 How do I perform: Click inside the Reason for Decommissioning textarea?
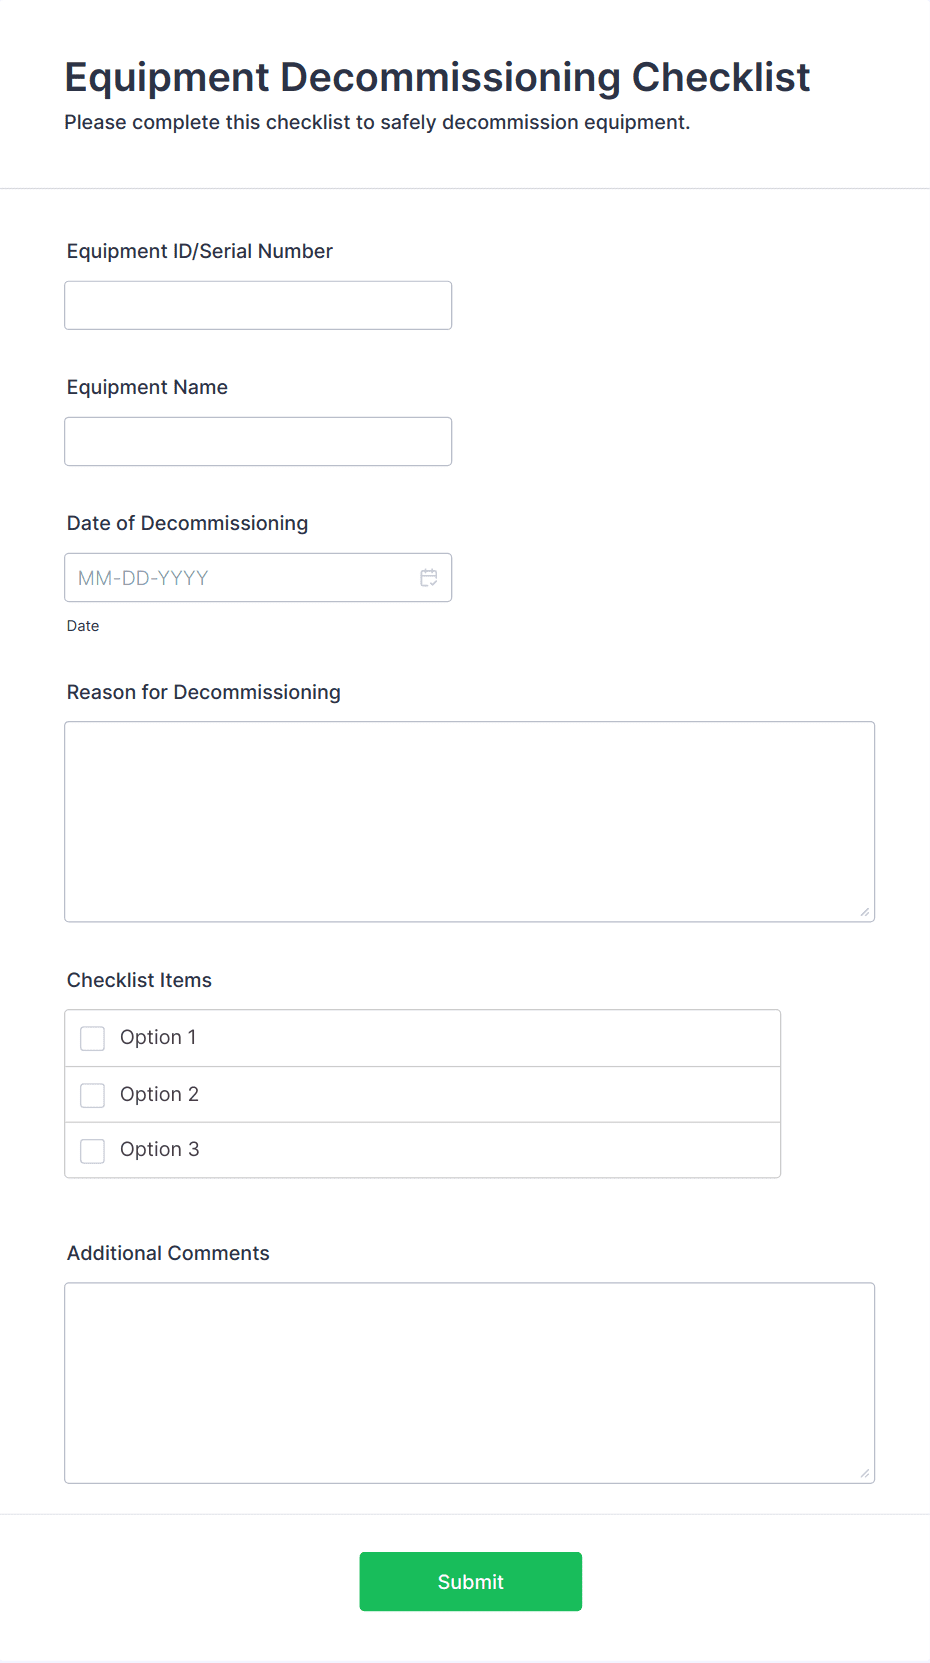(469, 821)
